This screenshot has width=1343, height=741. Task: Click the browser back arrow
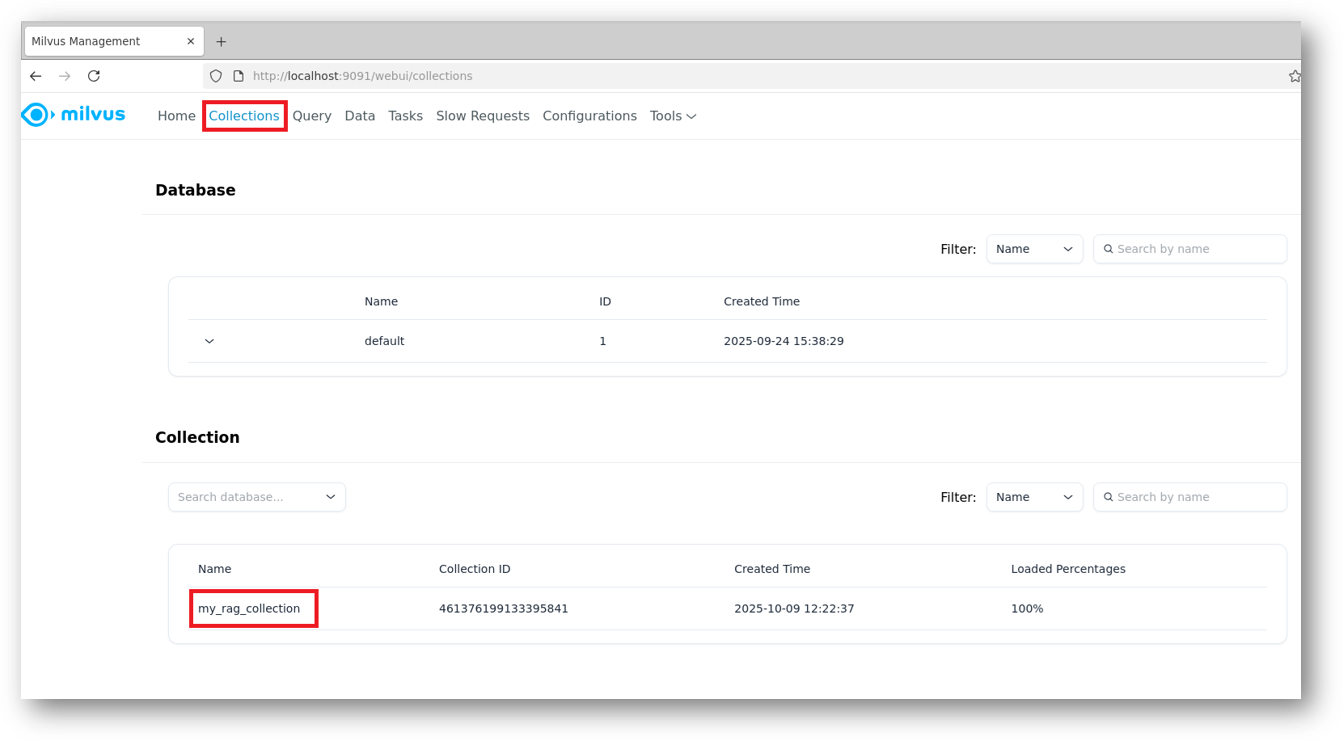36,76
